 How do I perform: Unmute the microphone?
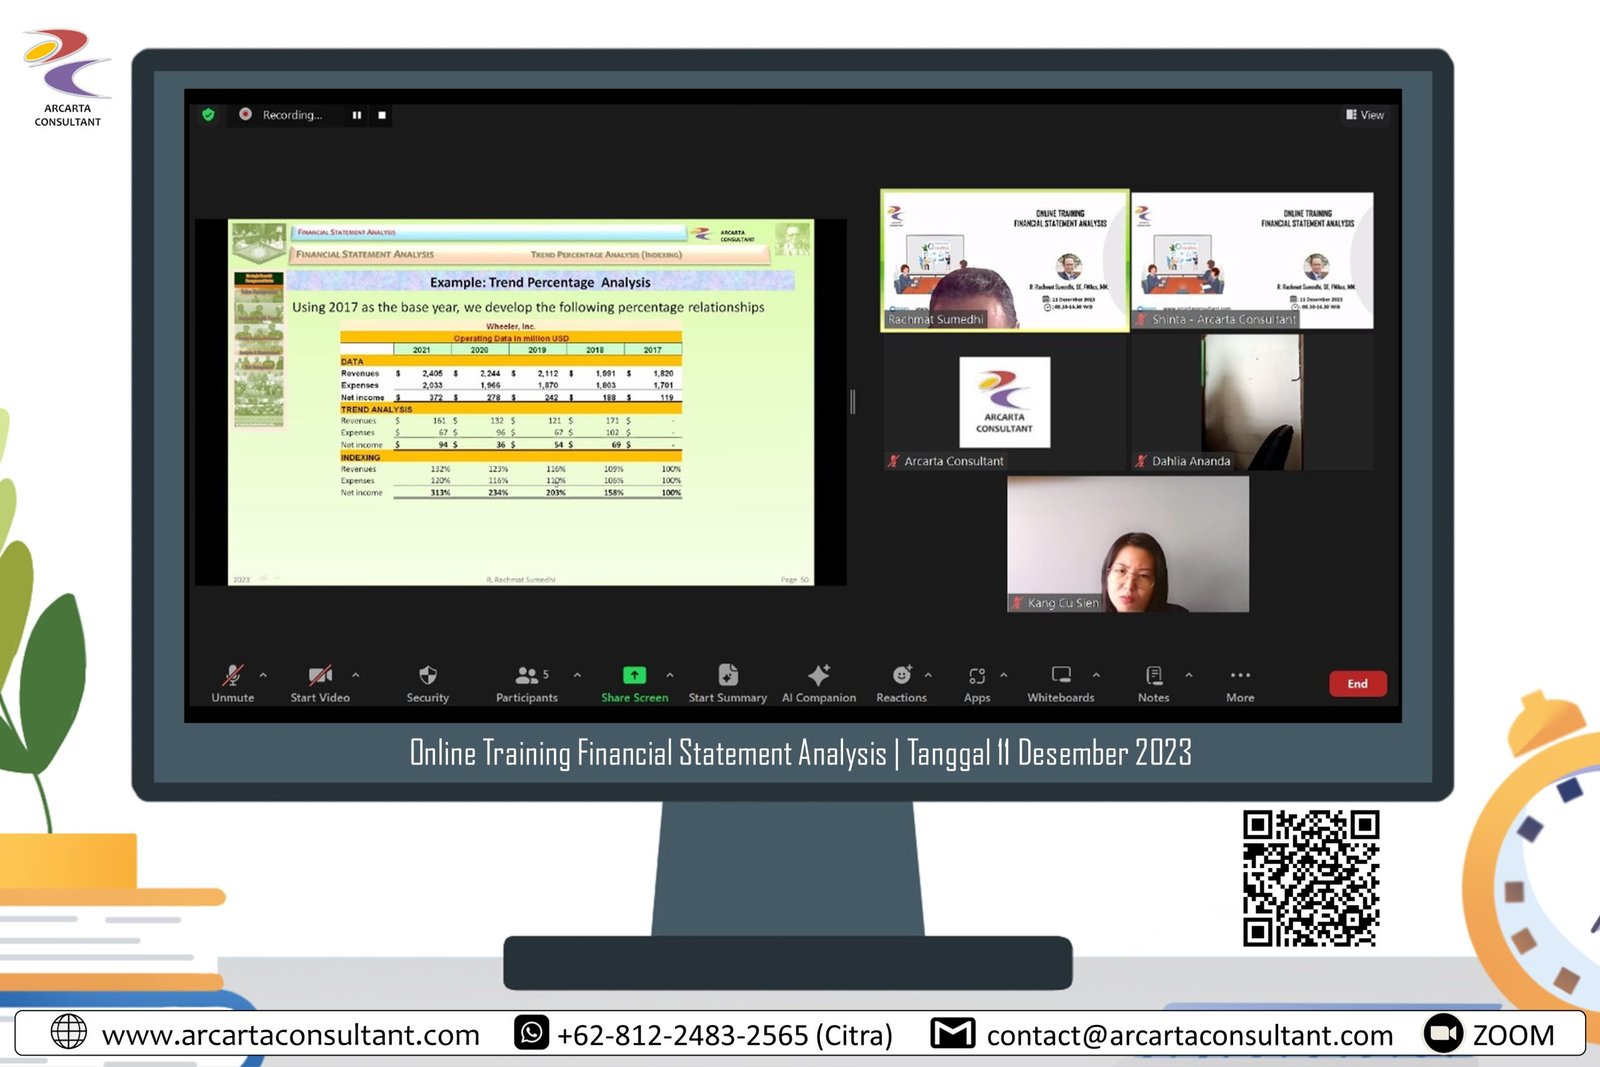(x=232, y=683)
